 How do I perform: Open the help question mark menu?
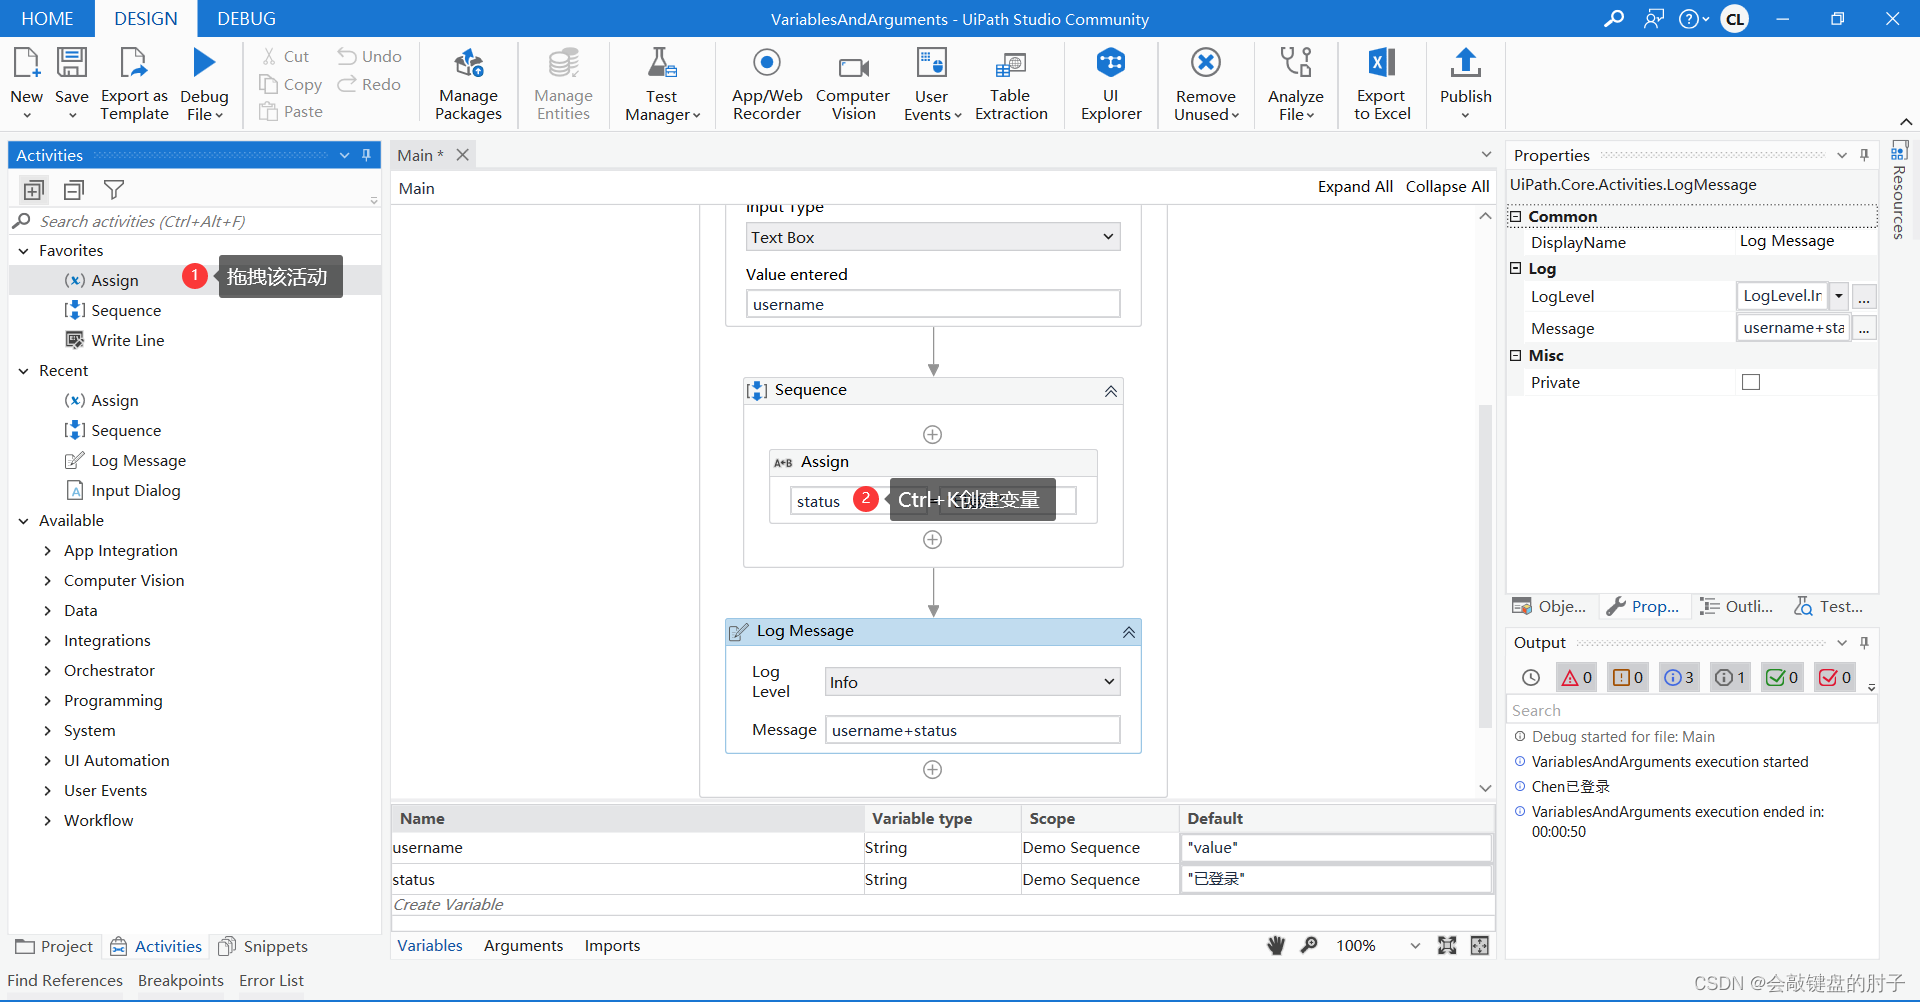[x=1693, y=19]
